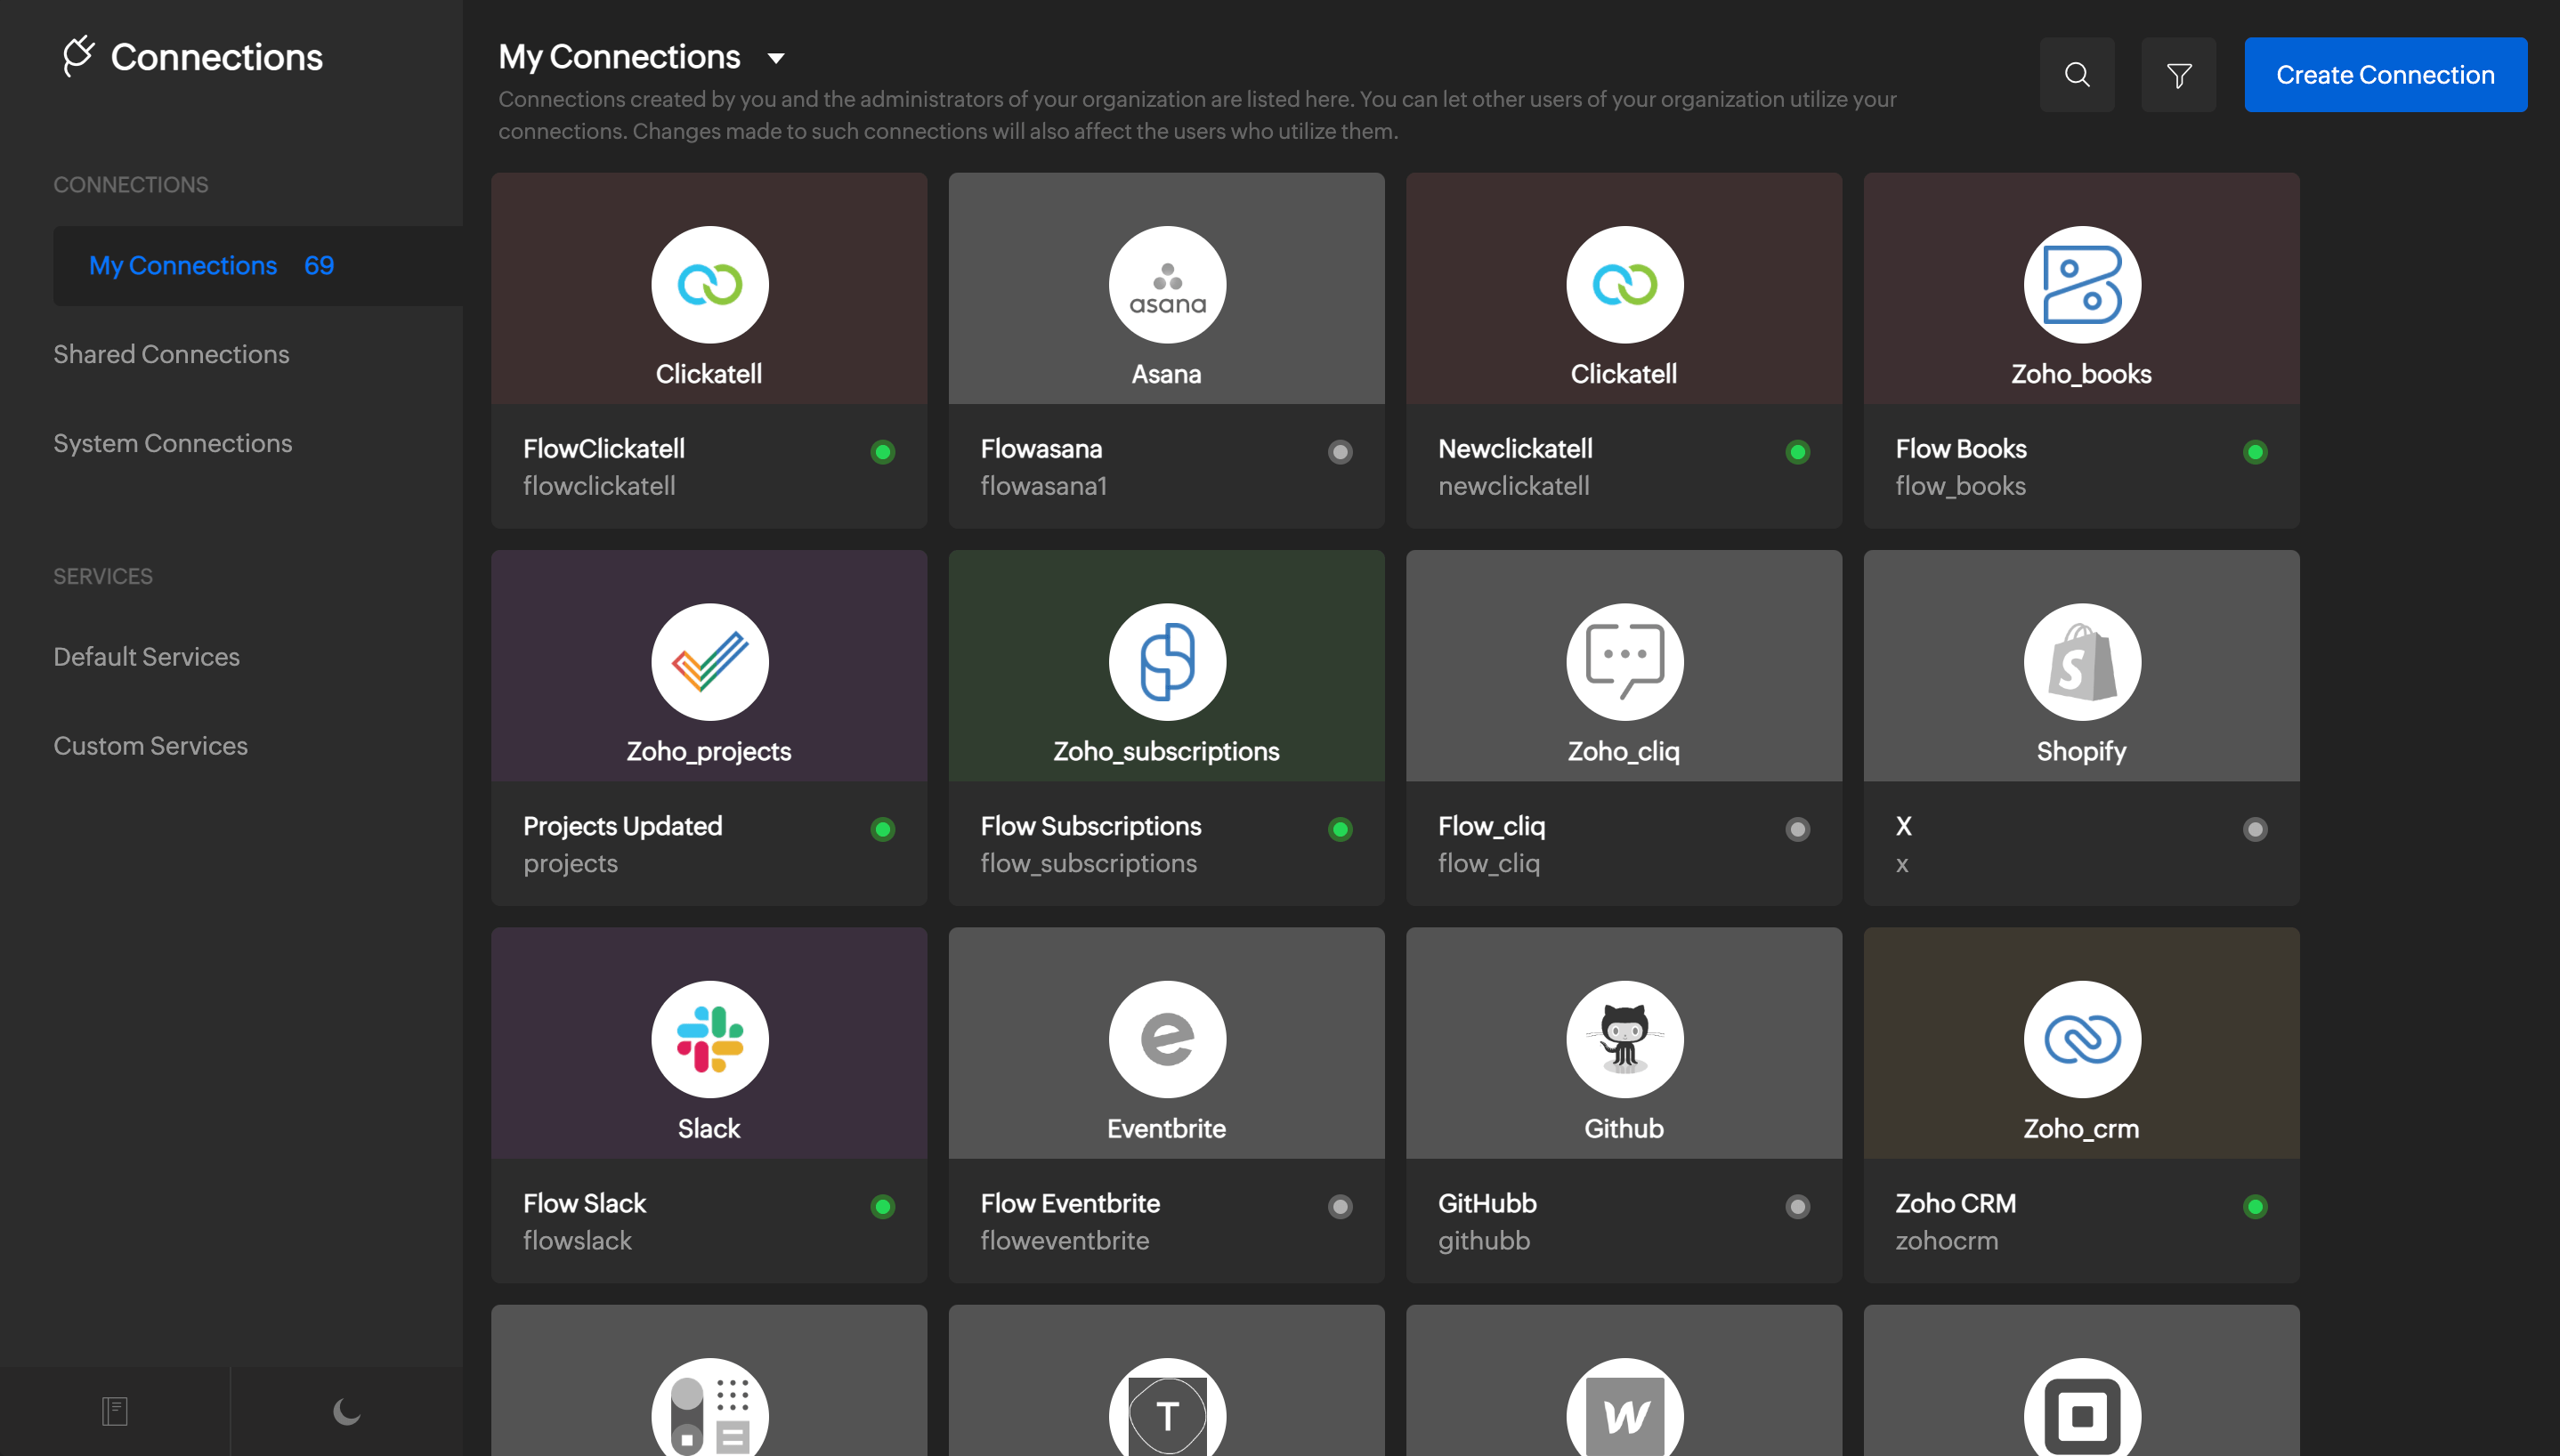Image resolution: width=2560 pixels, height=1456 pixels.
Task: Open the Zoho CRM connection name
Action: point(1955,1203)
